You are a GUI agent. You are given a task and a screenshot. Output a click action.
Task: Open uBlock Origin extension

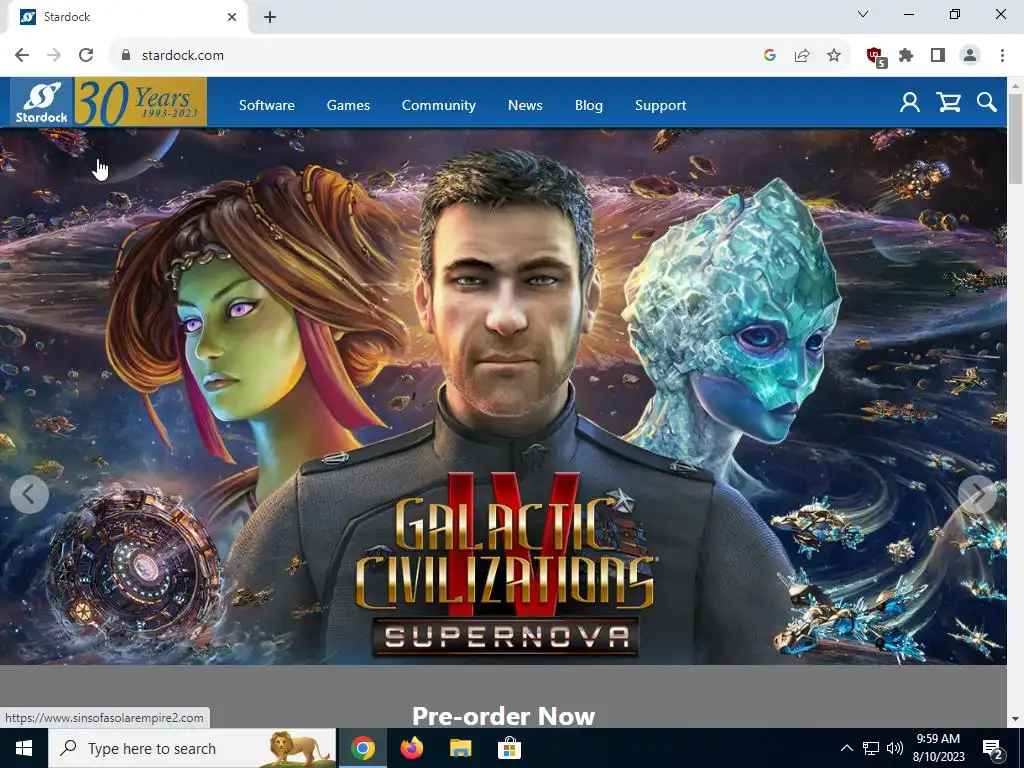click(x=876, y=57)
